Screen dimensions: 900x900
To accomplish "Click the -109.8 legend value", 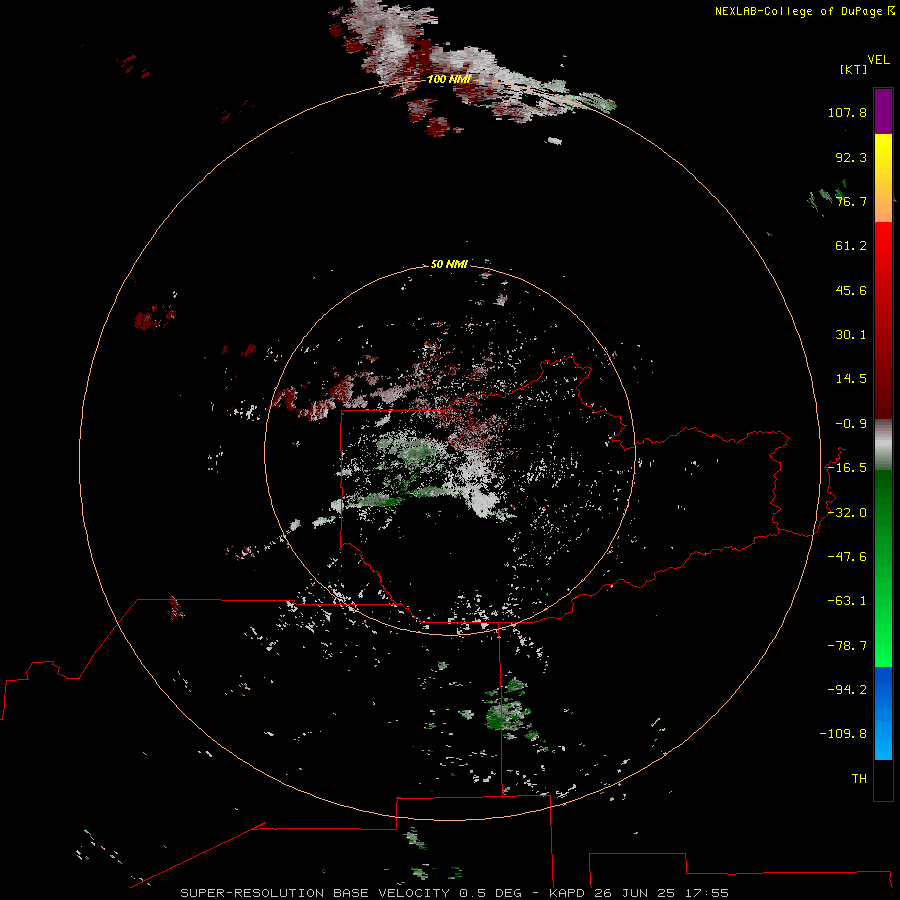I will 843,734.
